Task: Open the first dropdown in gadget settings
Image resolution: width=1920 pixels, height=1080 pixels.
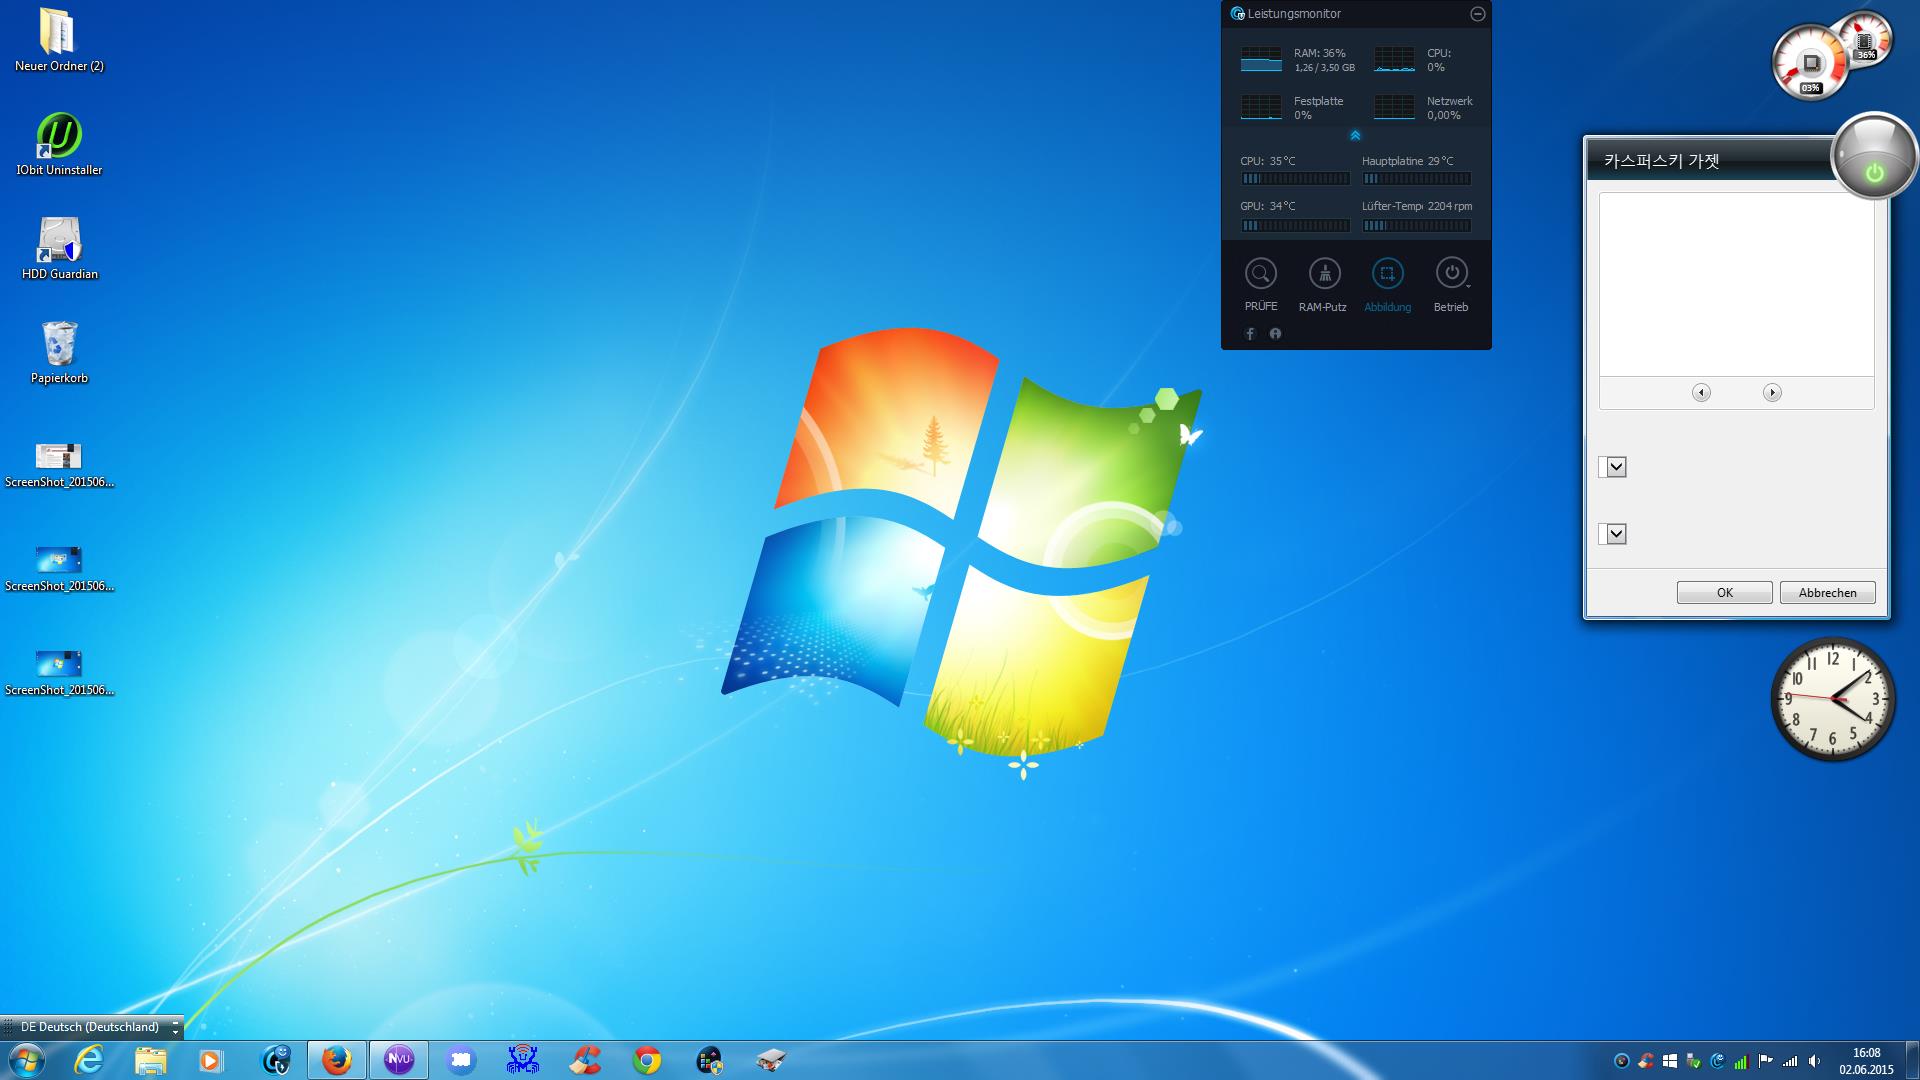Action: coord(1616,467)
